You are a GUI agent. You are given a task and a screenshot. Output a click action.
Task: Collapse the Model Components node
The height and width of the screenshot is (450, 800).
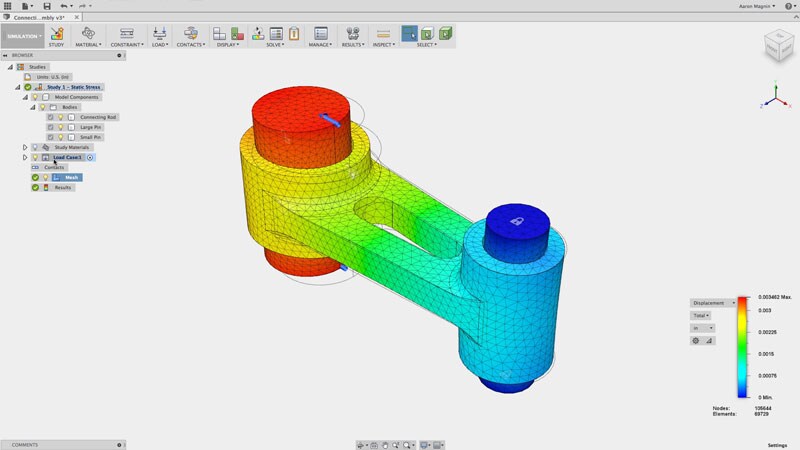pyautogui.click(x=26, y=97)
